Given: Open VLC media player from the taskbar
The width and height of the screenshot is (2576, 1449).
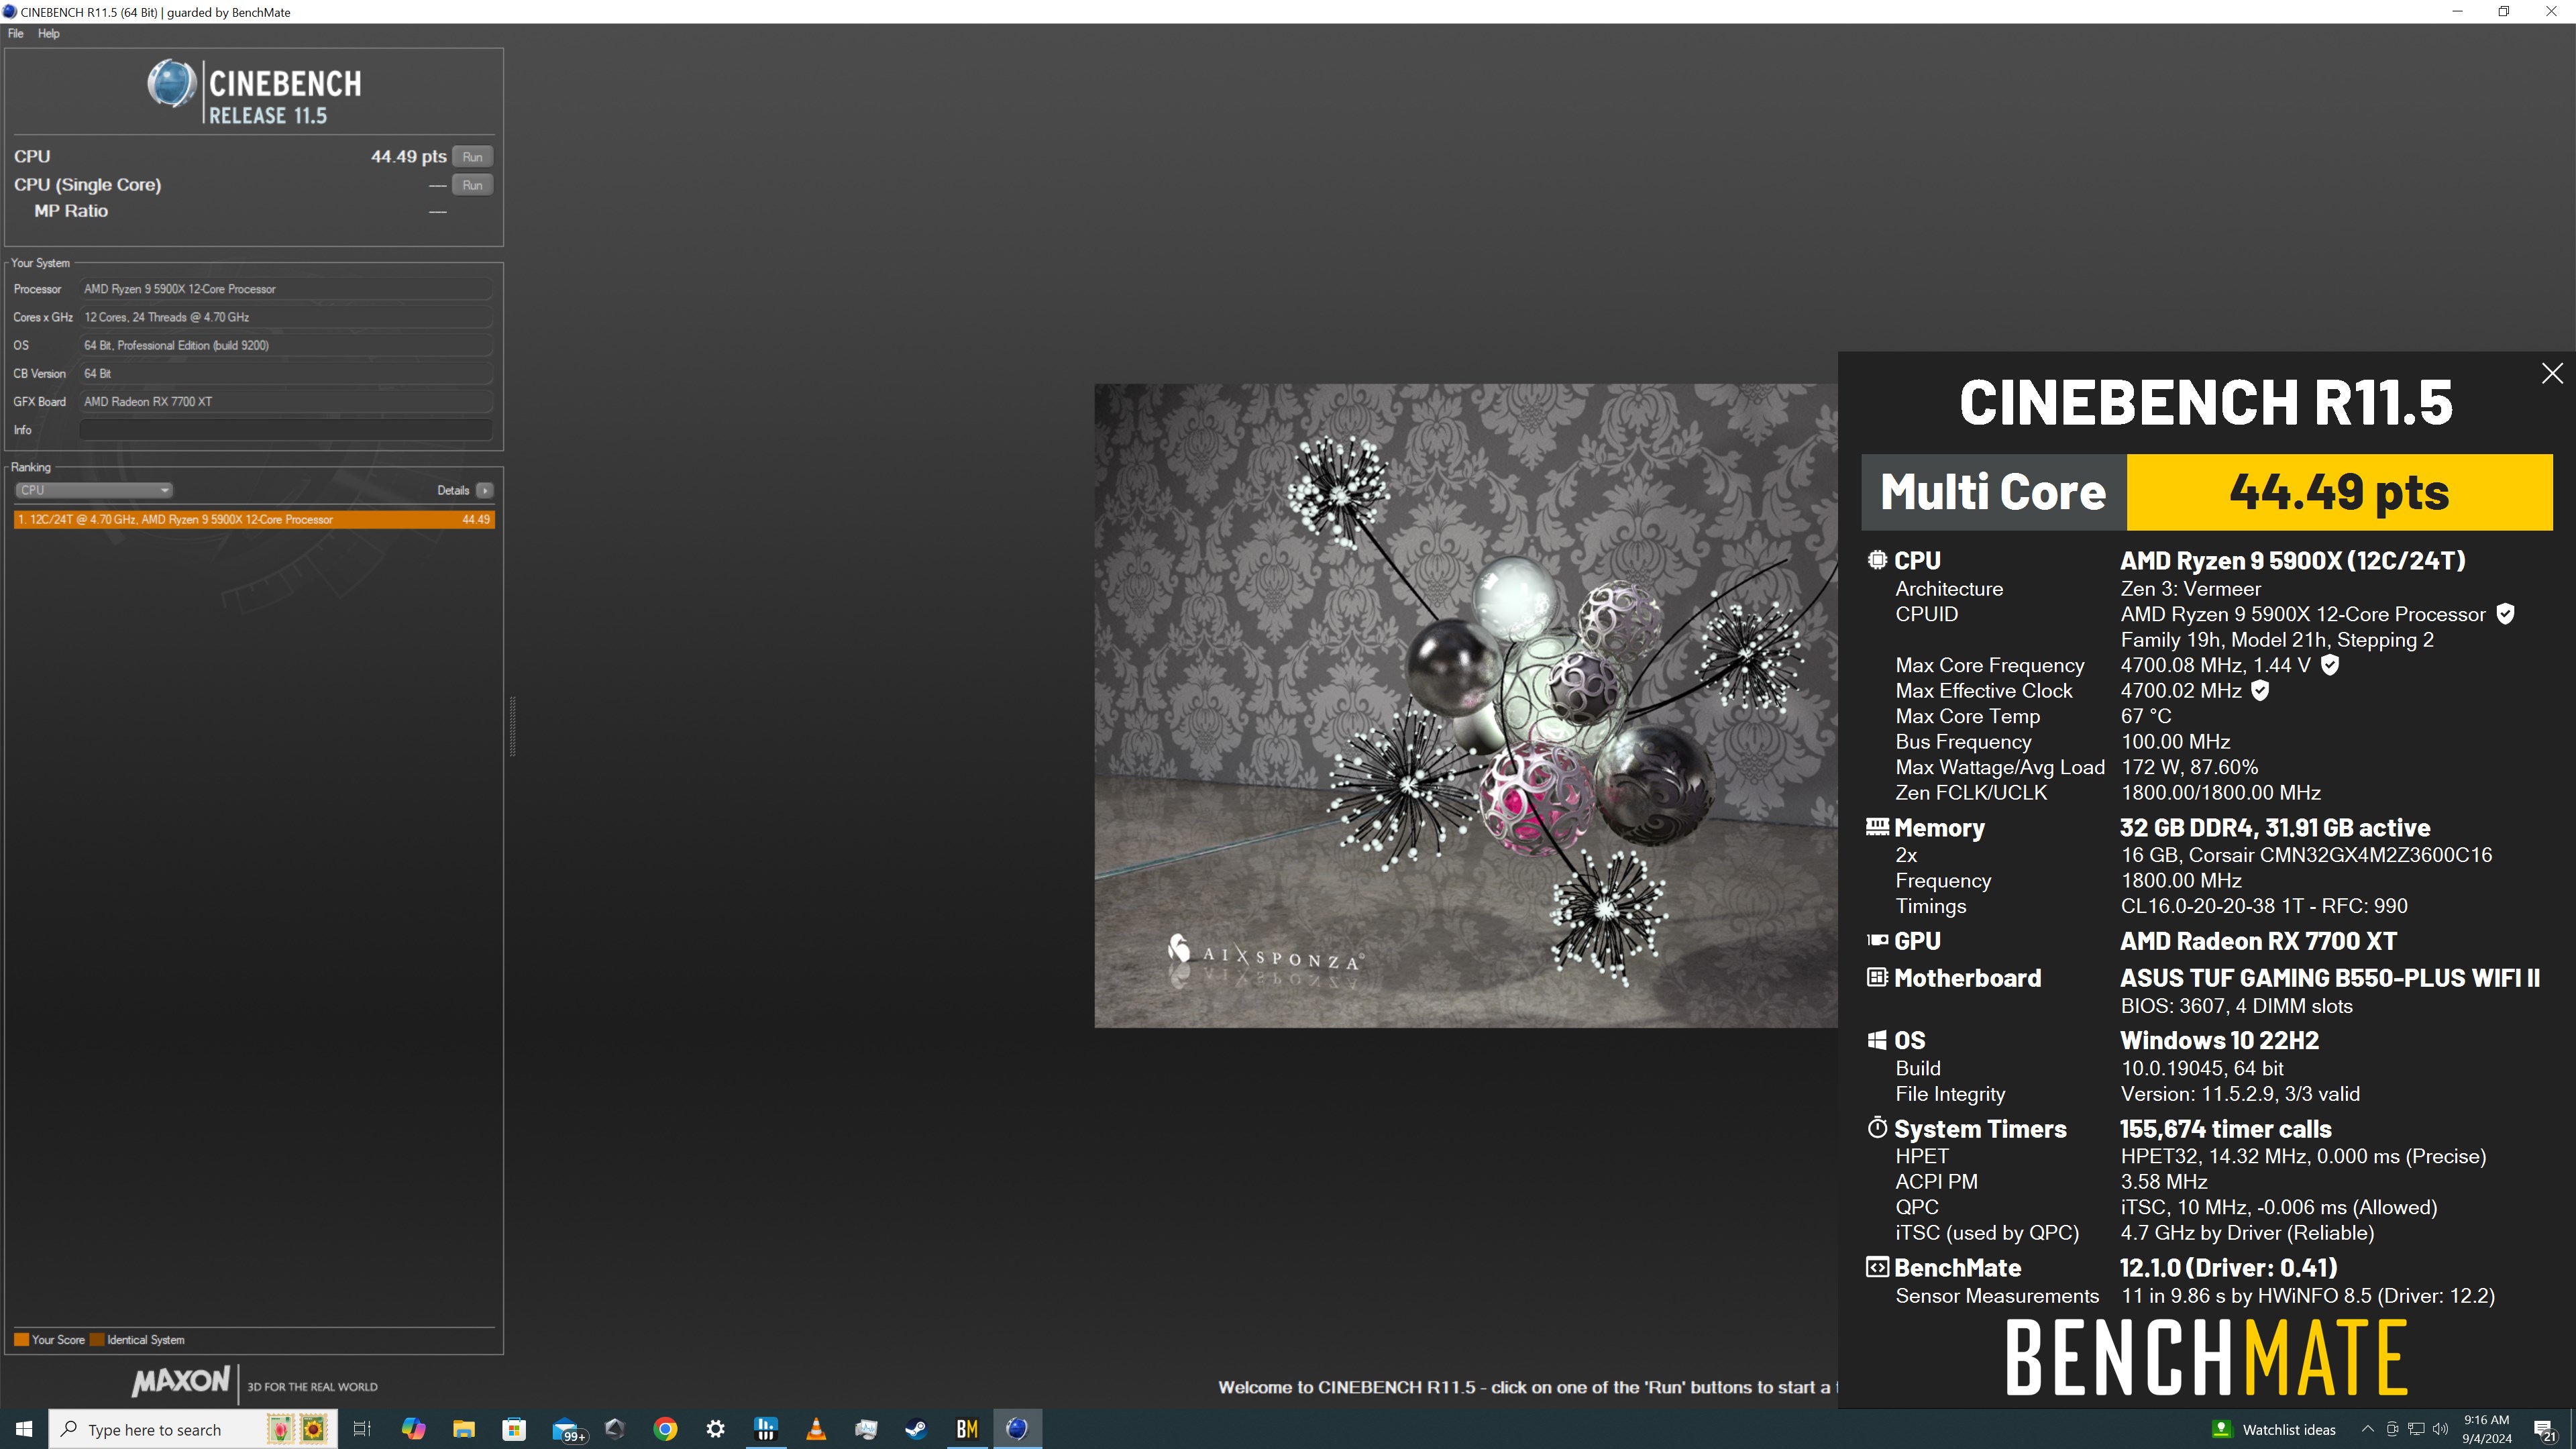Looking at the screenshot, I should coord(816,1429).
